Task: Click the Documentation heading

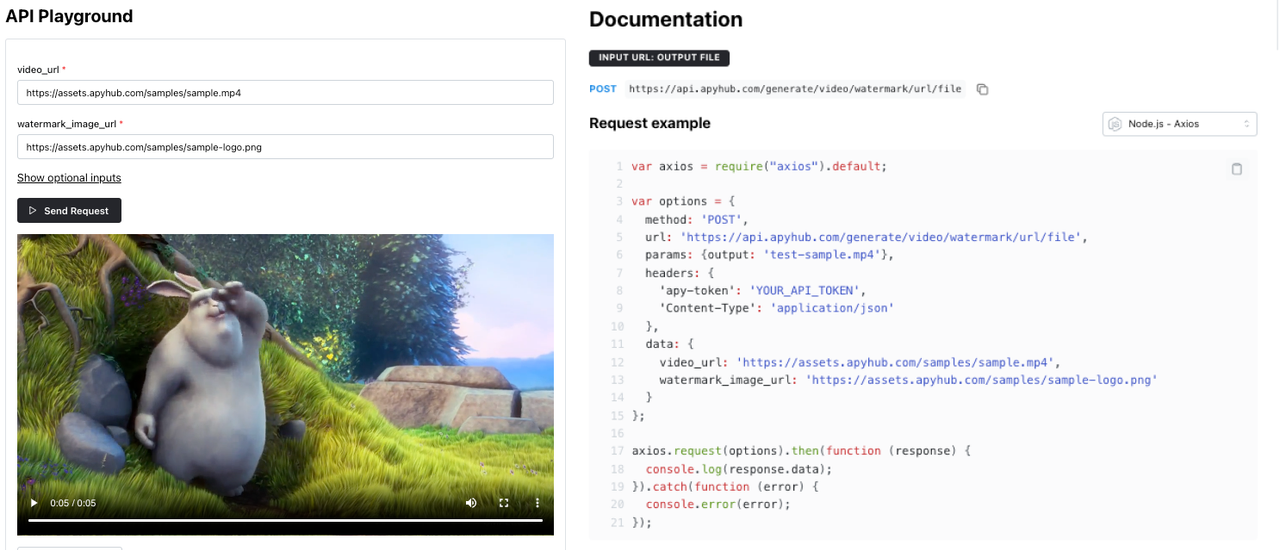Action: pos(666,19)
